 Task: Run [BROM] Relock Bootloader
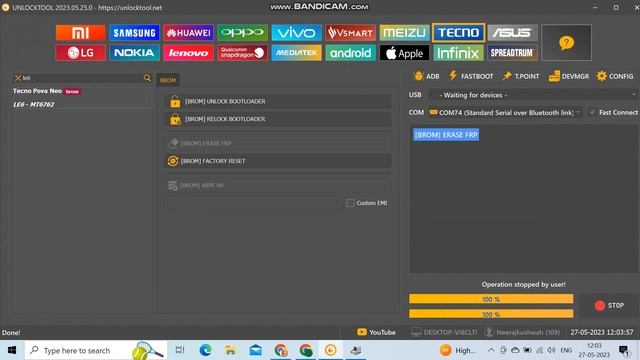coord(278,119)
